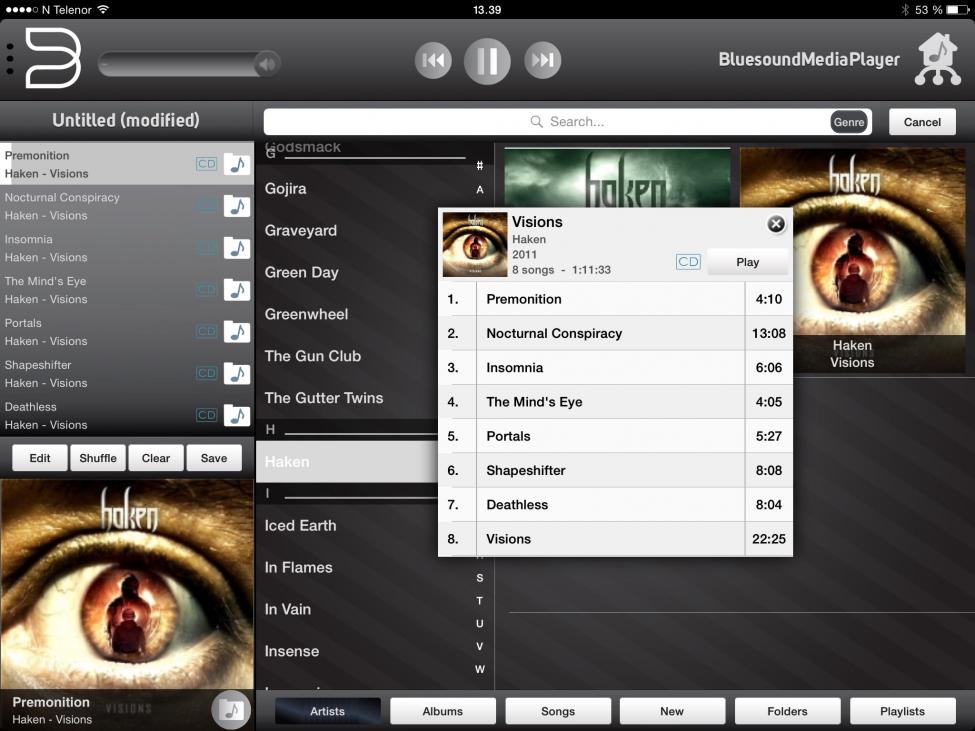Pause playback
This screenshot has height=731, width=975.
click(x=487, y=61)
